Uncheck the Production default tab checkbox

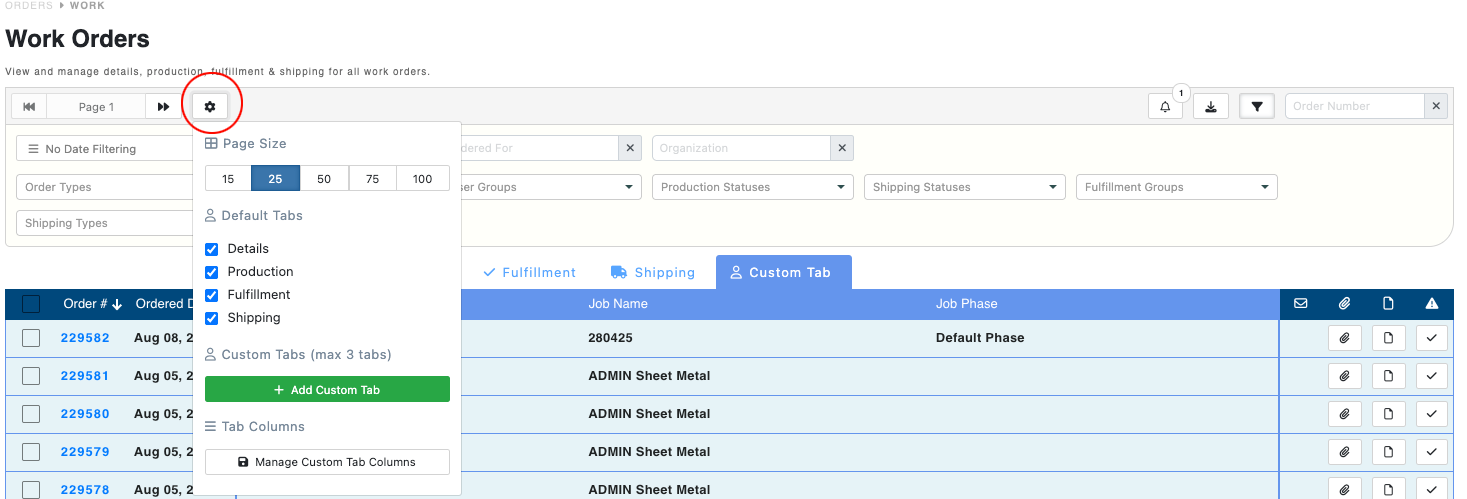[211, 272]
